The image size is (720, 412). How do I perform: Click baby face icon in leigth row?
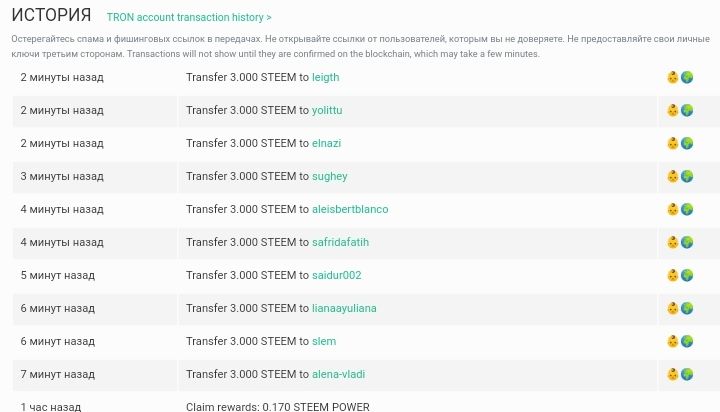(673, 77)
